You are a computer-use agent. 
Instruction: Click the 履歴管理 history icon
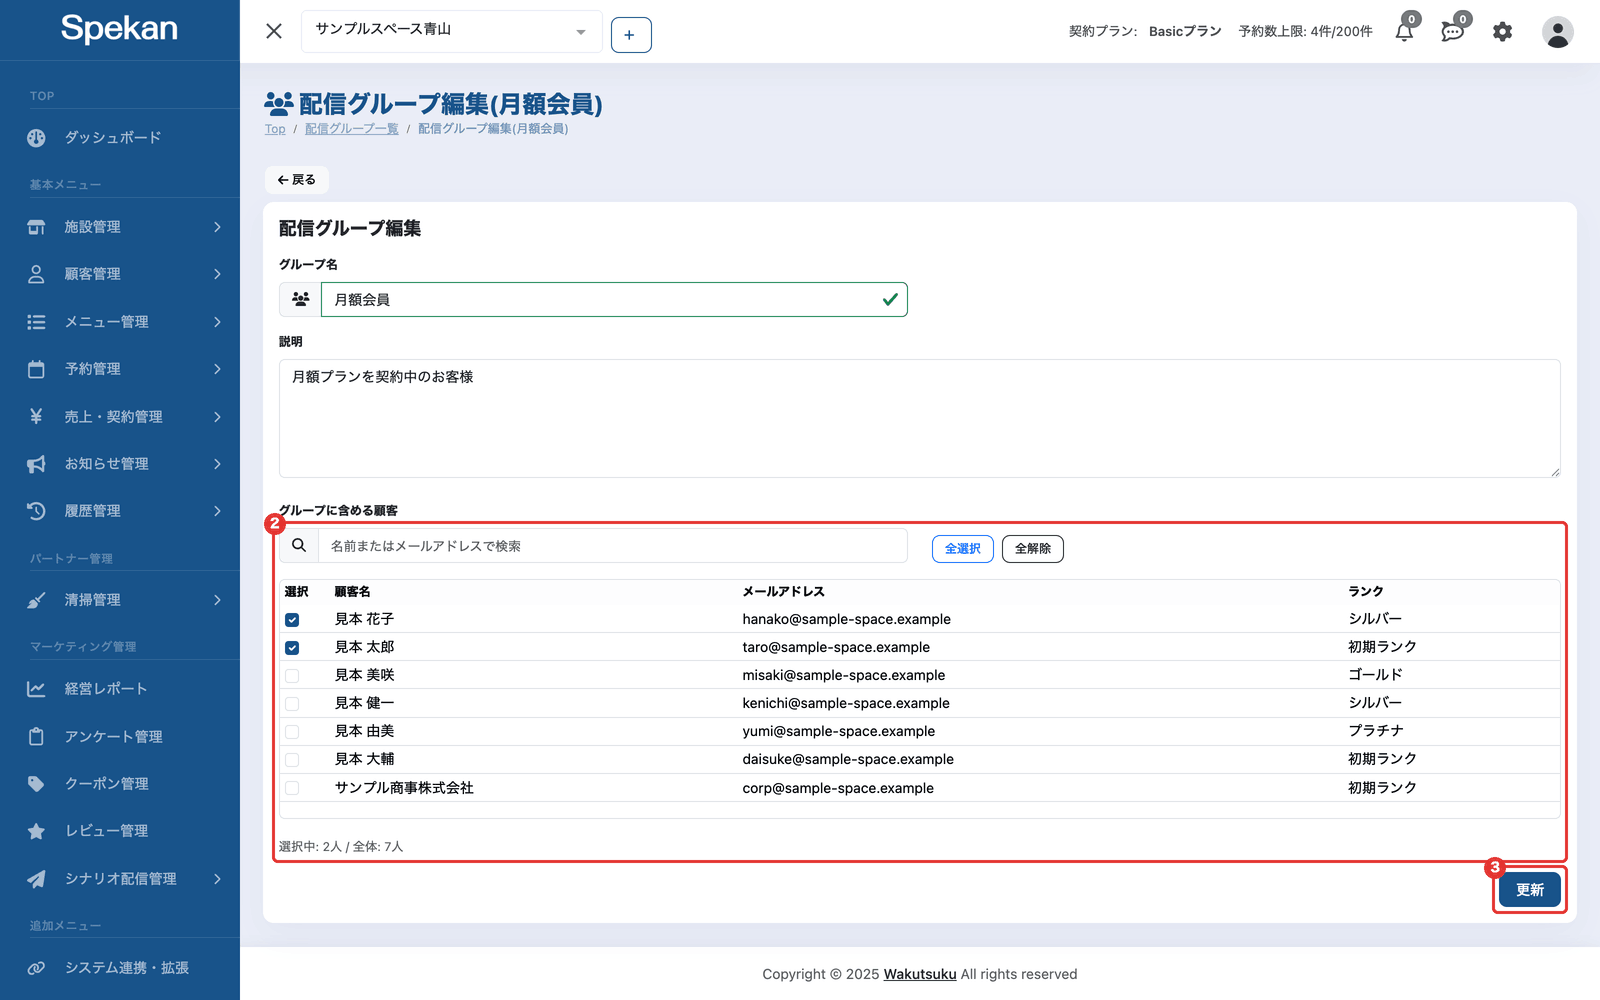coord(36,511)
